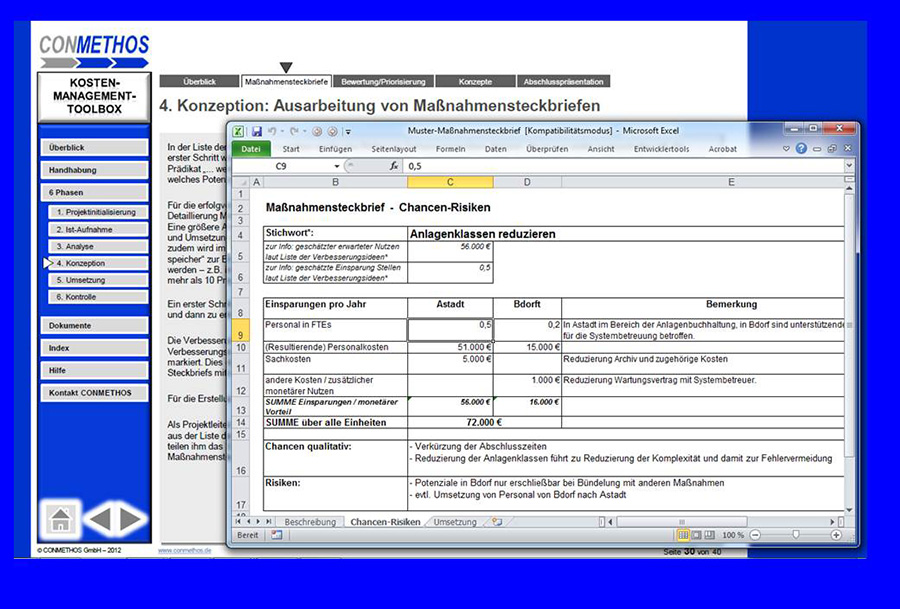Screen dimensions: 900x609
Task: Open the Quick Access Toolbar customize dropdown
Action: click(346, 131)
